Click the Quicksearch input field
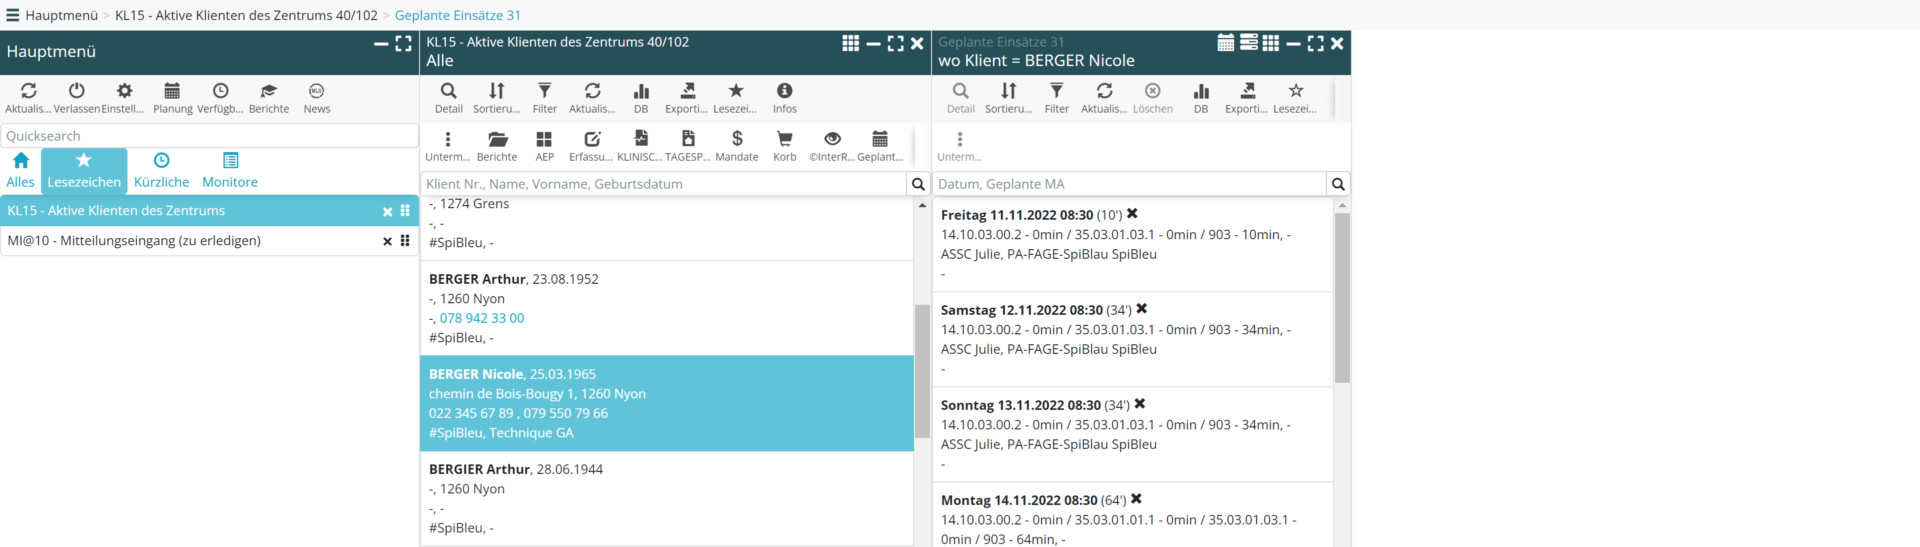This screenshot has height=547, width=1920. point(210,136)
